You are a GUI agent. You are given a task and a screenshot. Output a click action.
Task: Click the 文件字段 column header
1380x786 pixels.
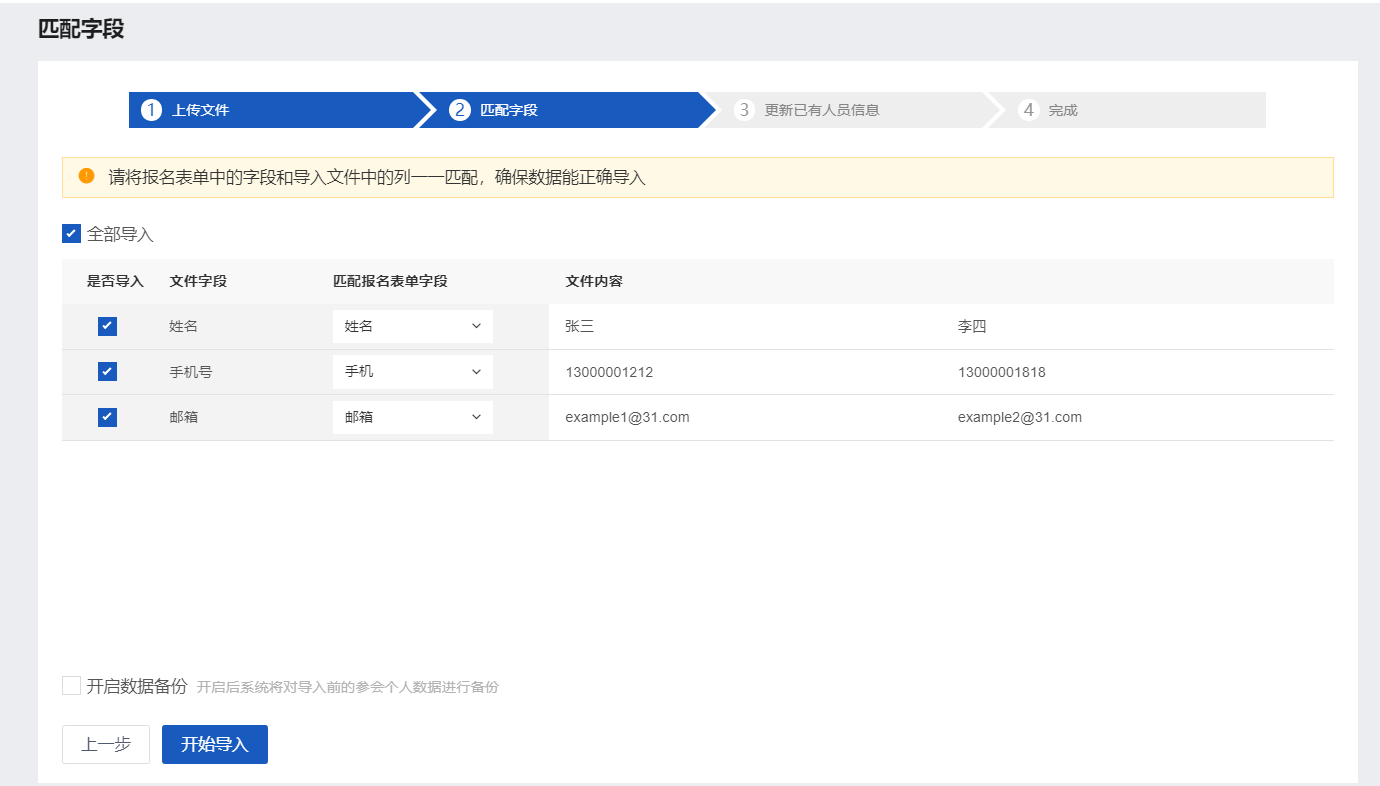(198, 281)
